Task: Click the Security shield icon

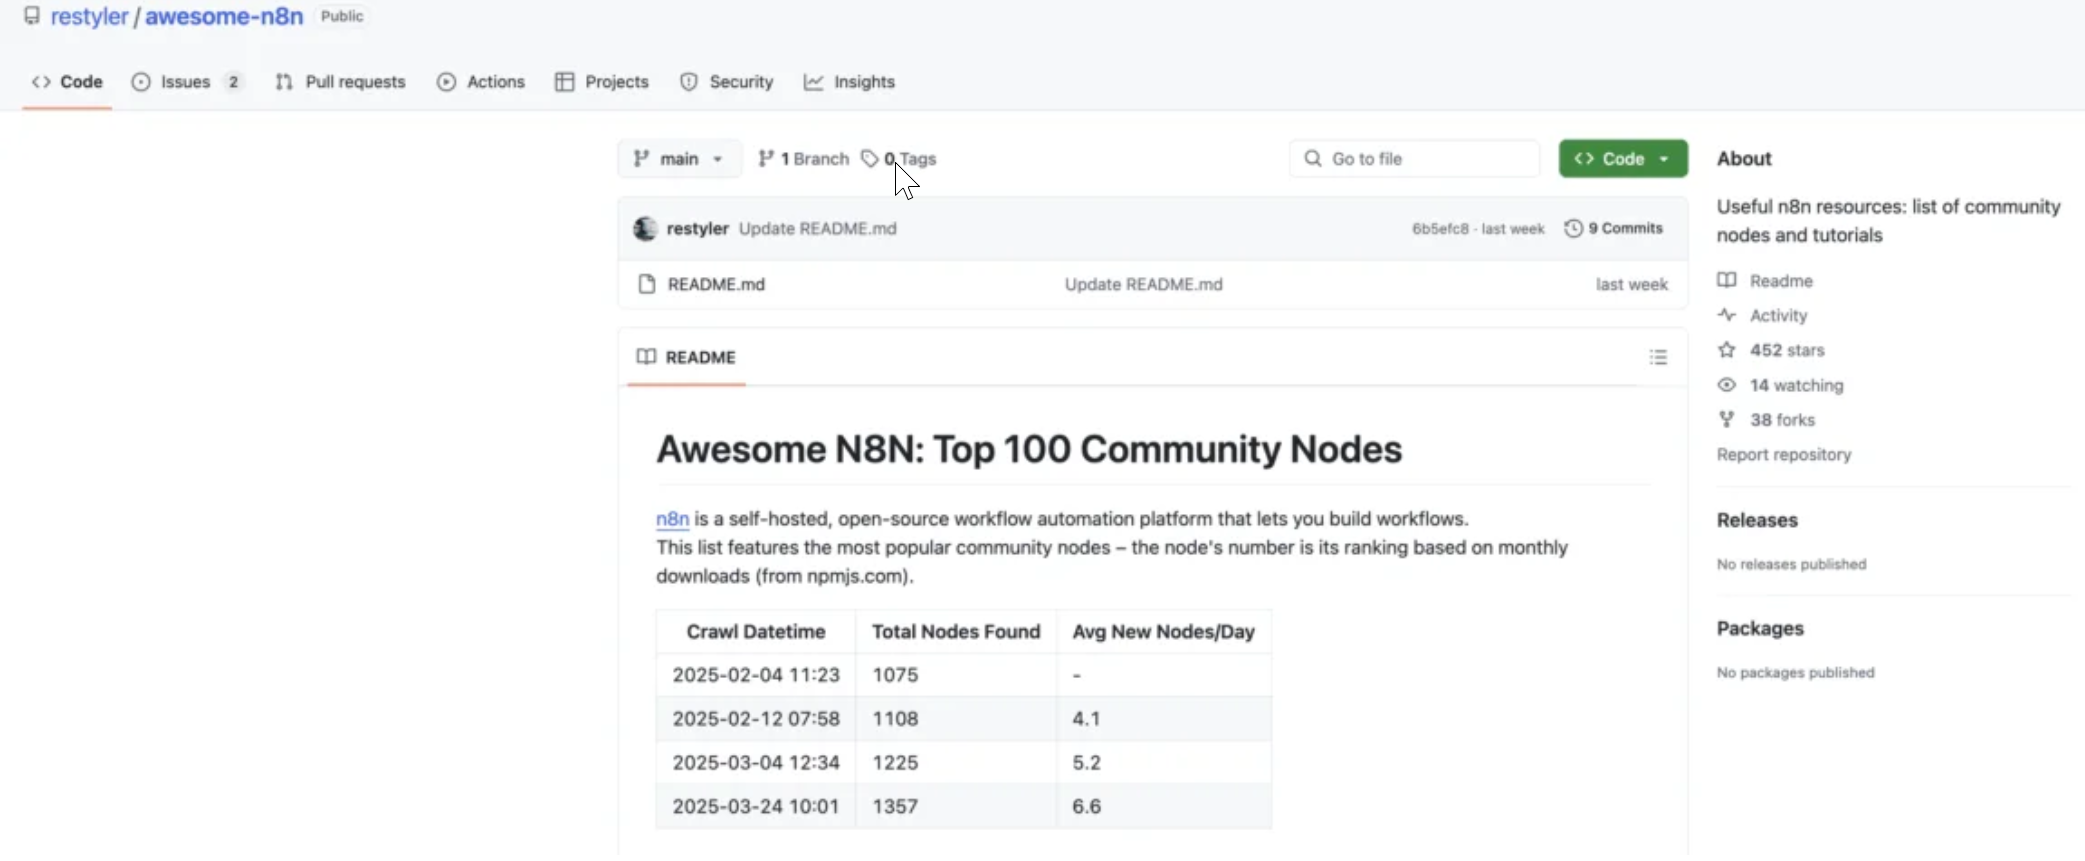Action: point(688,82)
